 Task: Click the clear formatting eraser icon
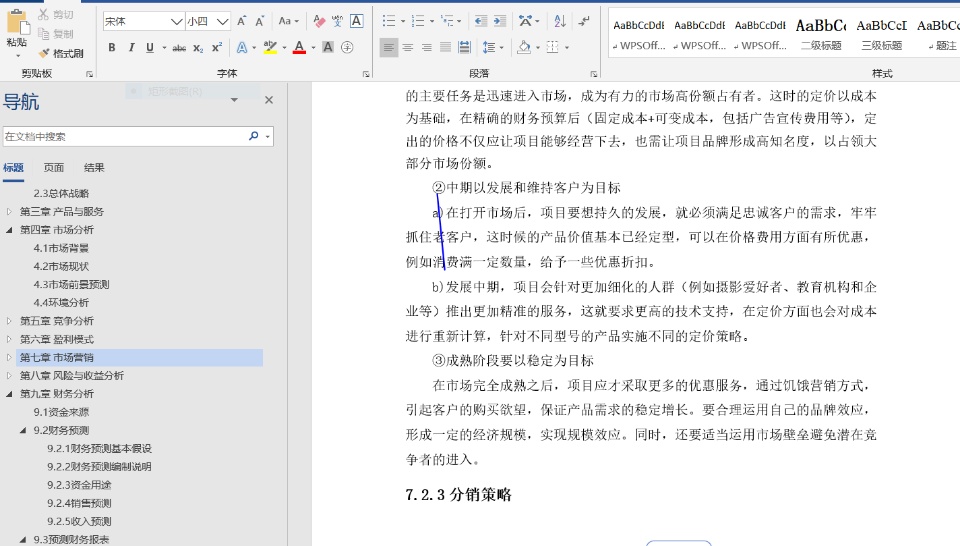319,21
